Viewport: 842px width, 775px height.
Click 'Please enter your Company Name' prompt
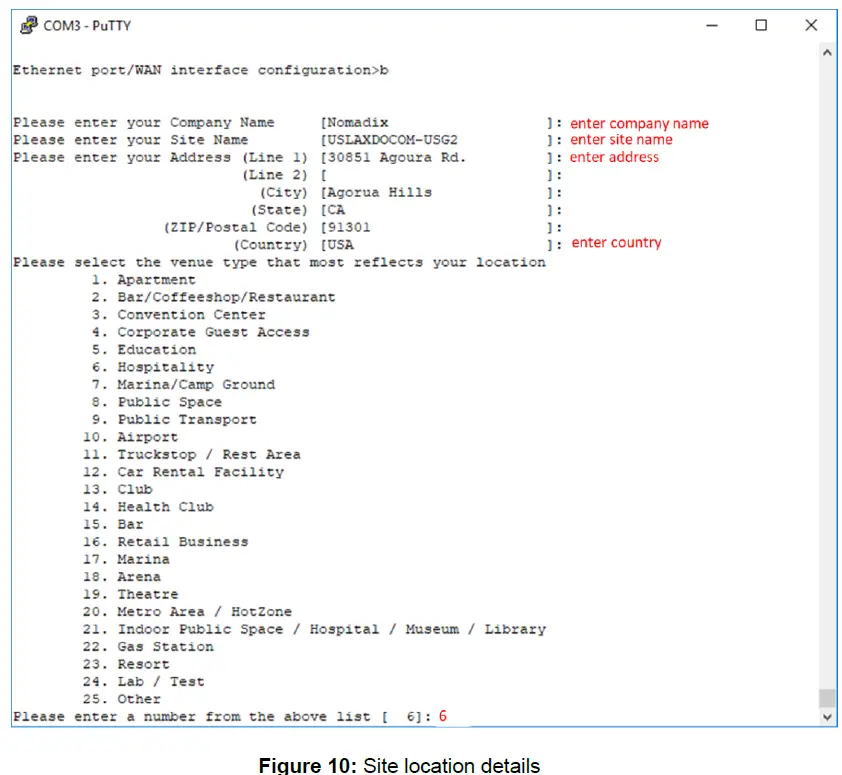pyautogui.click(x=143, y=122)
